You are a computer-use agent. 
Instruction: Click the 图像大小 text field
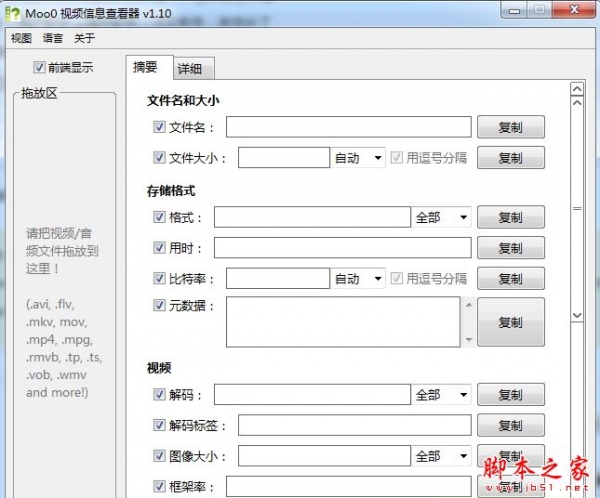(324, 456)
